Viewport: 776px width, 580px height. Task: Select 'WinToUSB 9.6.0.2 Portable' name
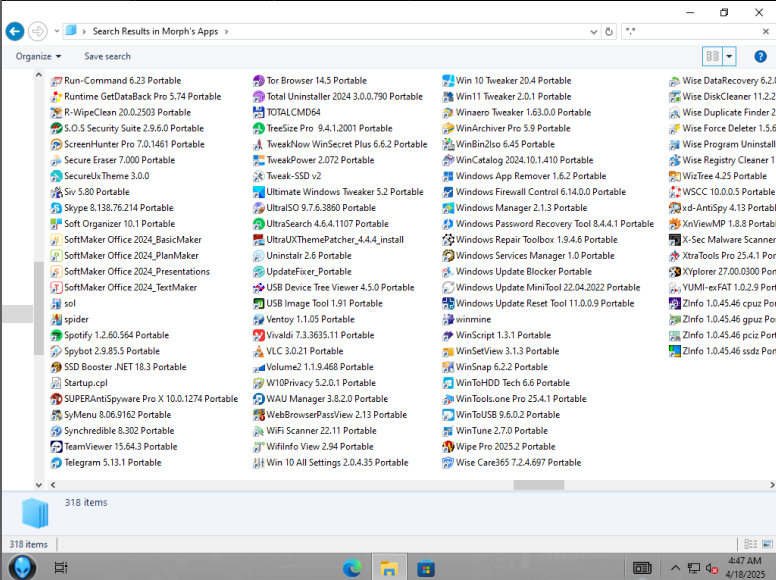tap(508, 415)
